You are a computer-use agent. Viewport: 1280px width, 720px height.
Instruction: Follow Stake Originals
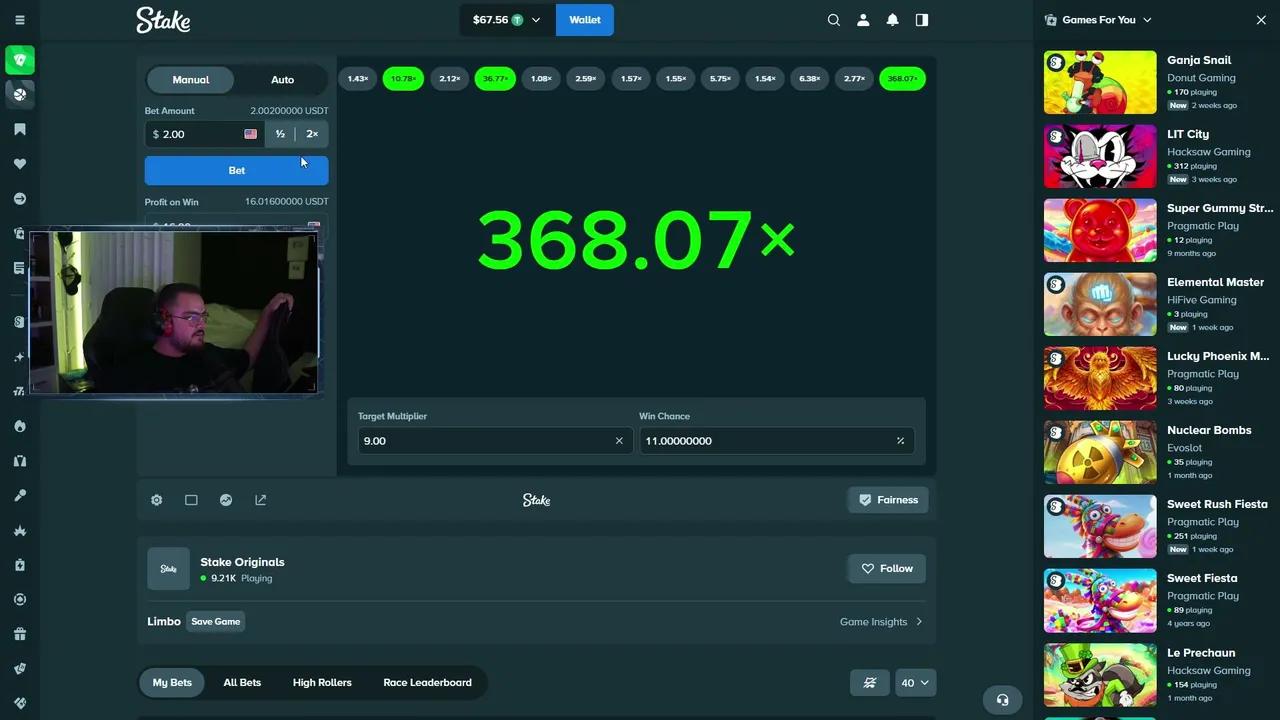pos(887,569)
